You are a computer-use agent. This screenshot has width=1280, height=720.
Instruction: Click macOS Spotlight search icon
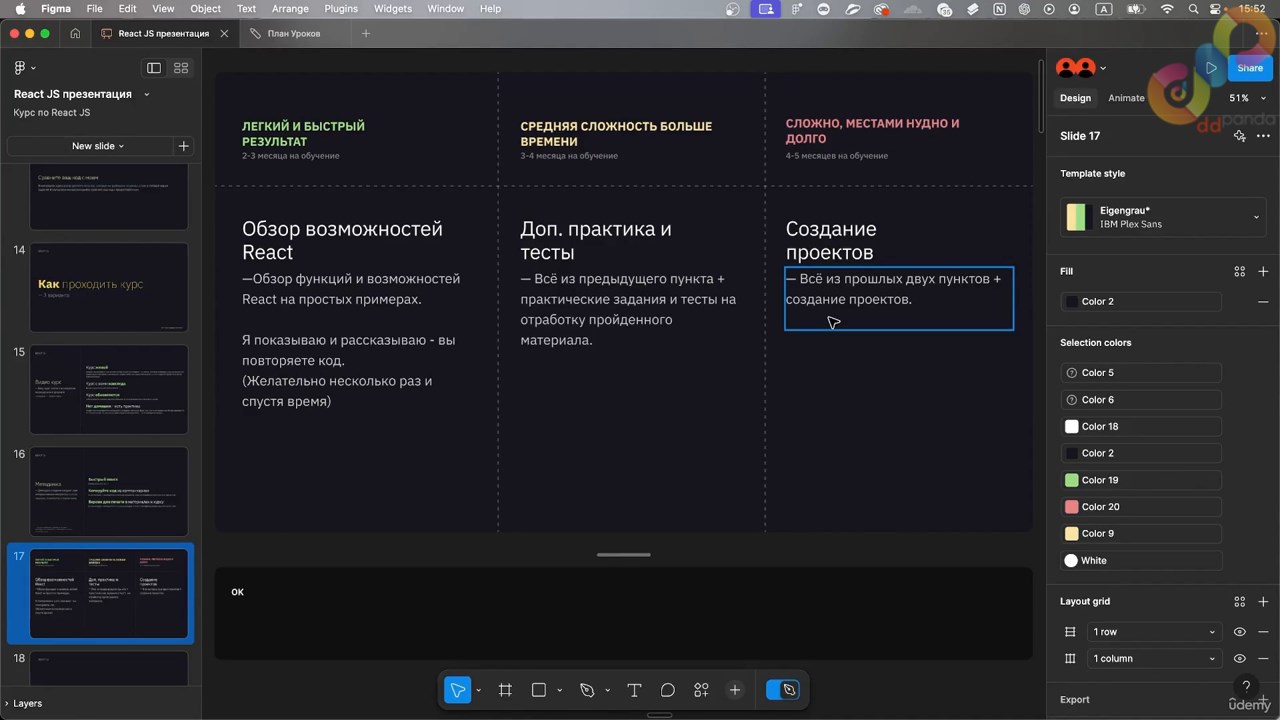coord(1193,8)
